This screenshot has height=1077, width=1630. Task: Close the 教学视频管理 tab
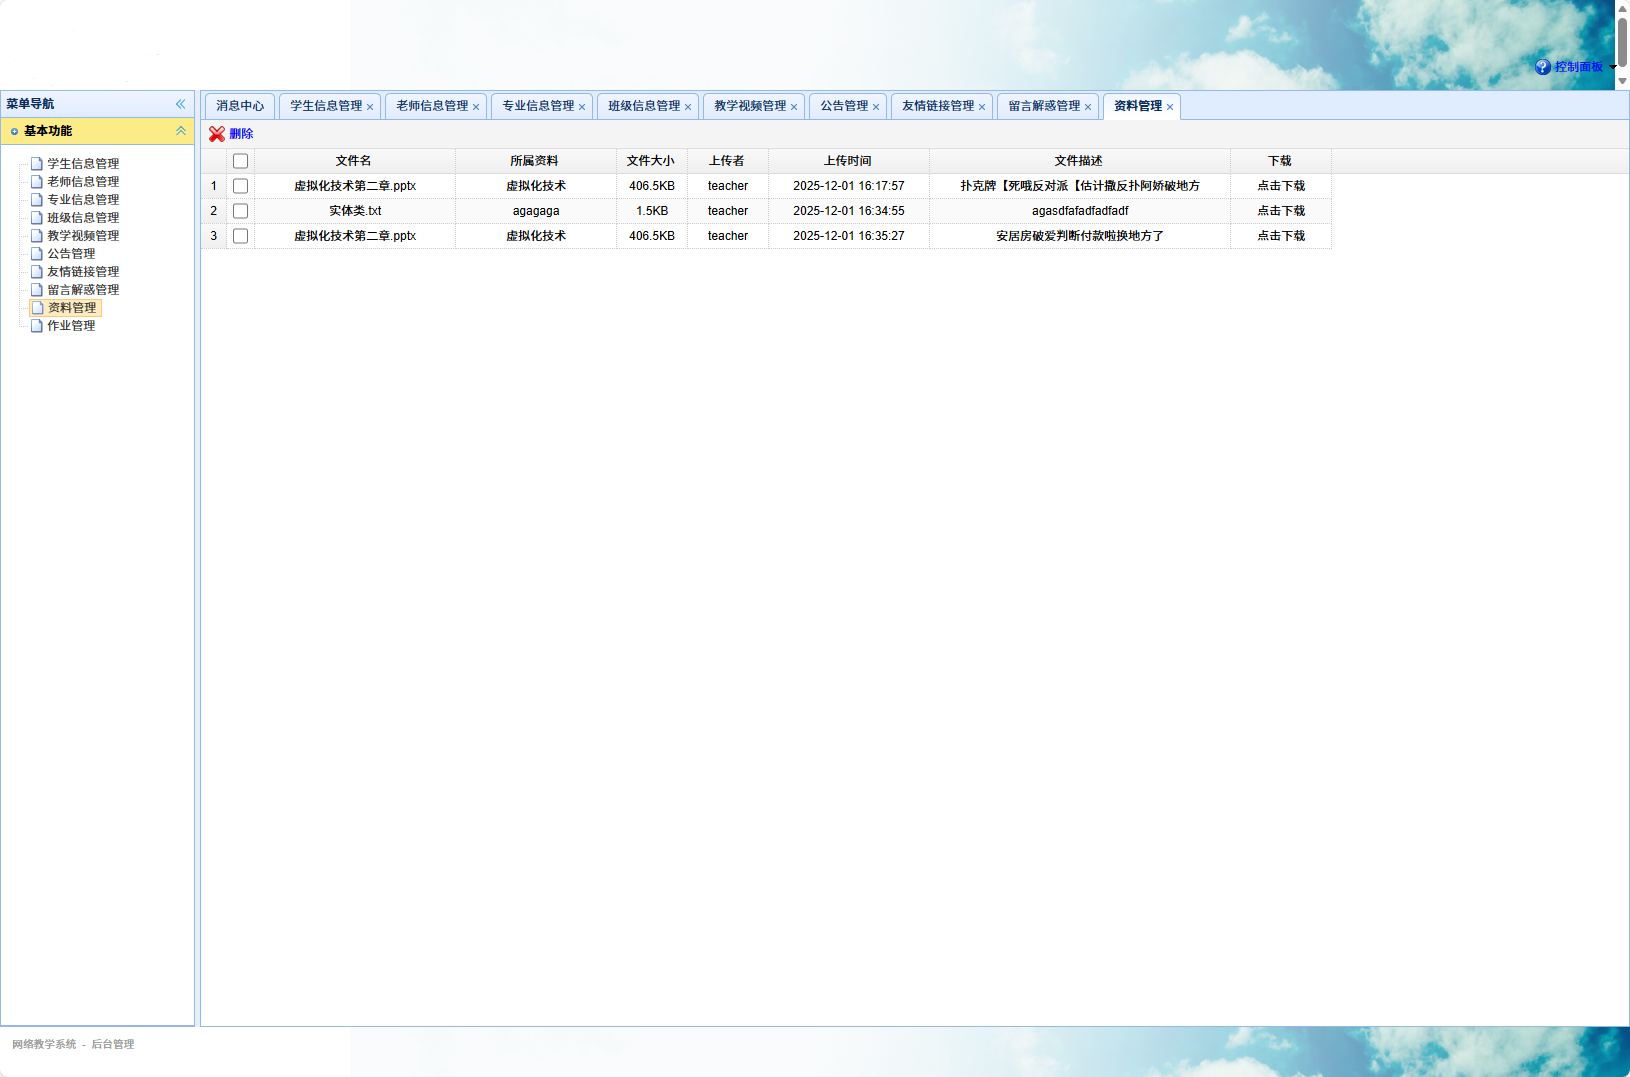794,107
